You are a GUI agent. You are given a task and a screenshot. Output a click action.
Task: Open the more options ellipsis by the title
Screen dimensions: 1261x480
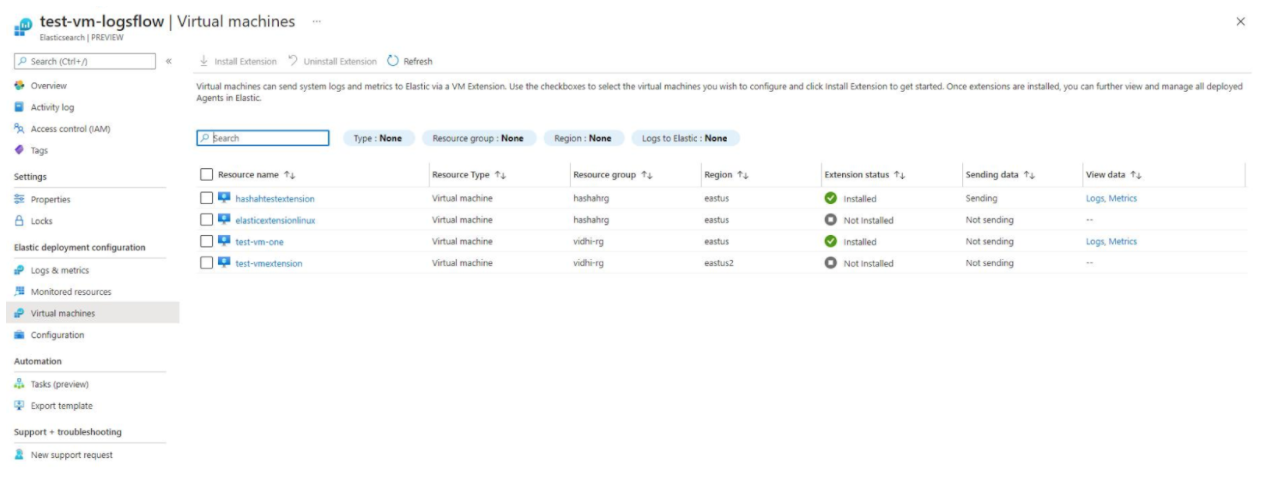coord(317,21)
